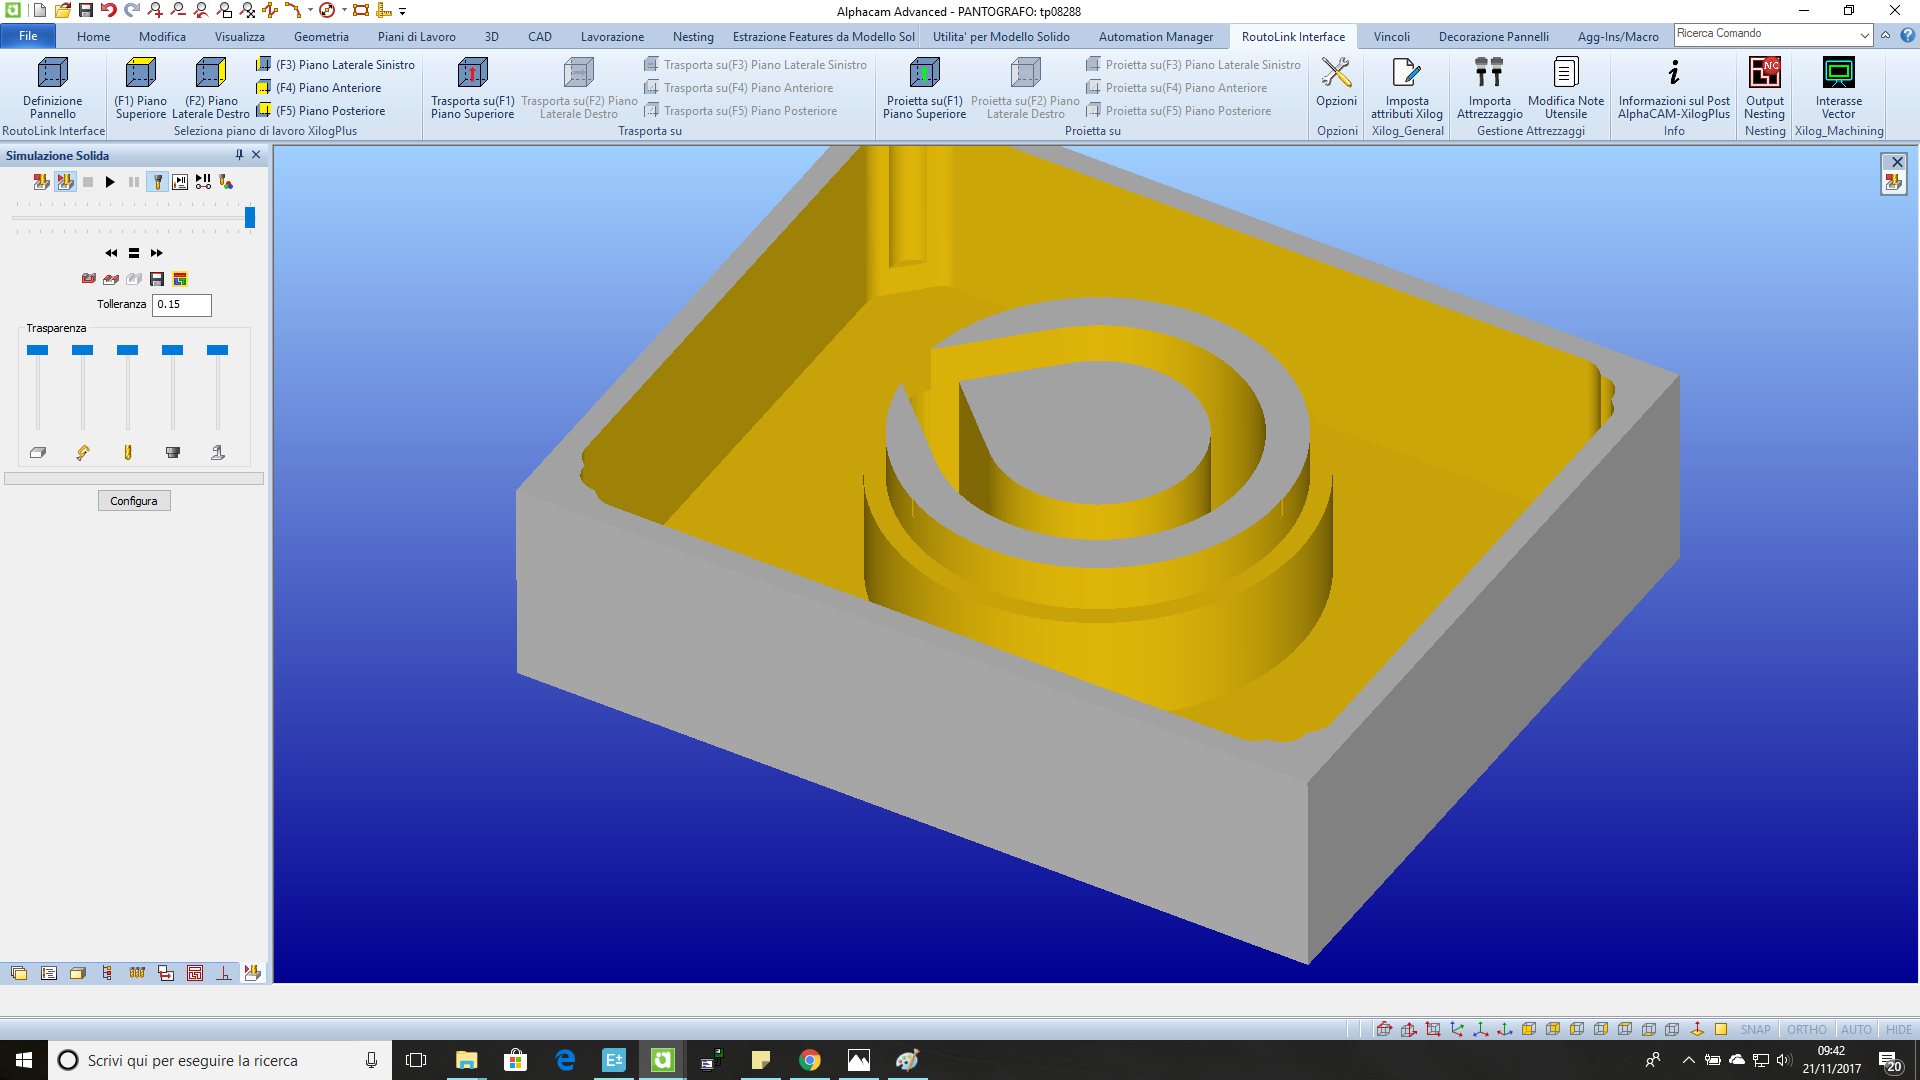Image resolution: width=1920 pixels, height=1080 pixels.
Task: Open Output Nesting
Action: [x=1764, y=90]
